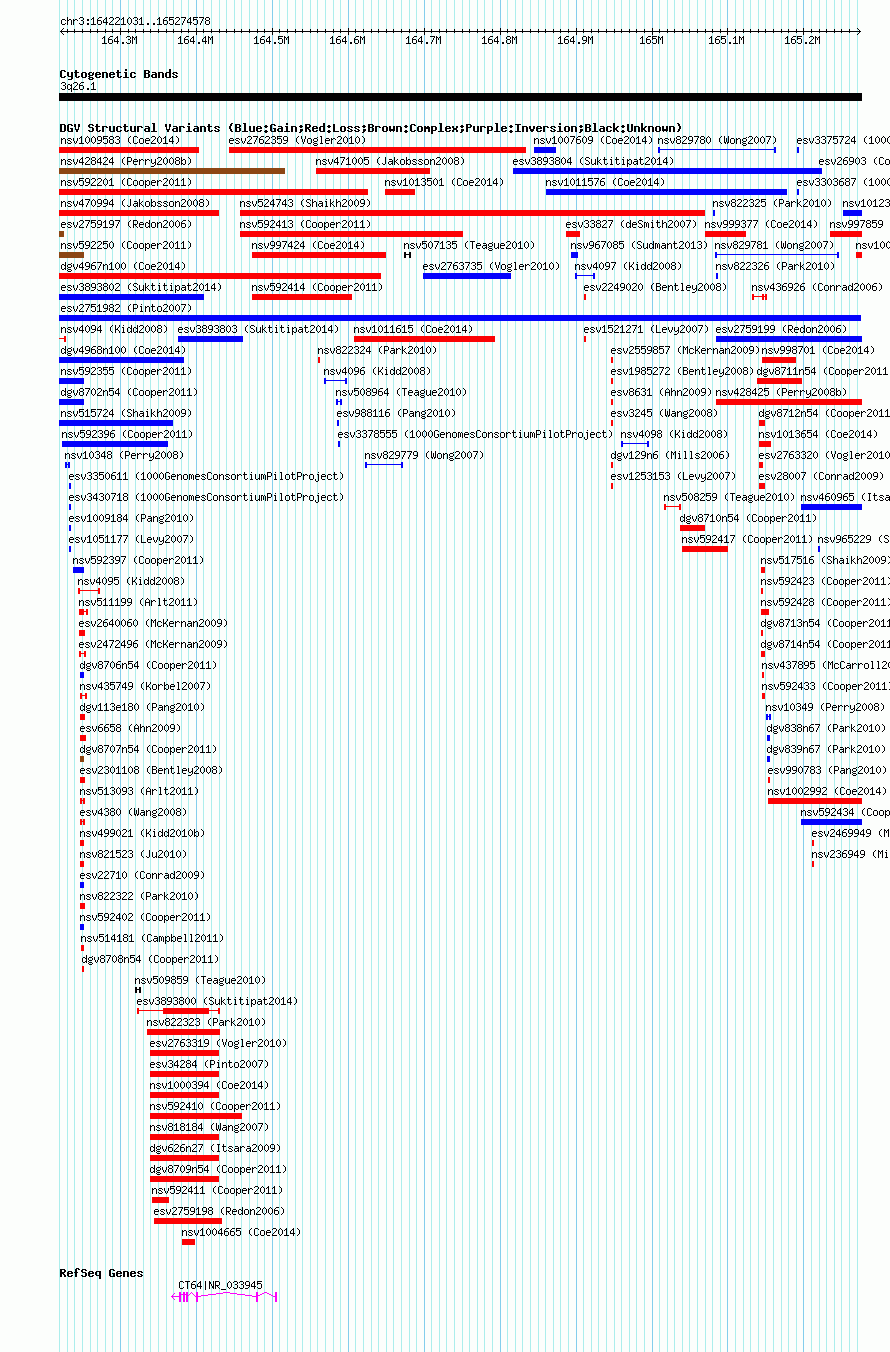The height and width of the screenshot is (1352, 890).
Task: Click the 164.5M ruler position label
Action: [x=271, y=40]
